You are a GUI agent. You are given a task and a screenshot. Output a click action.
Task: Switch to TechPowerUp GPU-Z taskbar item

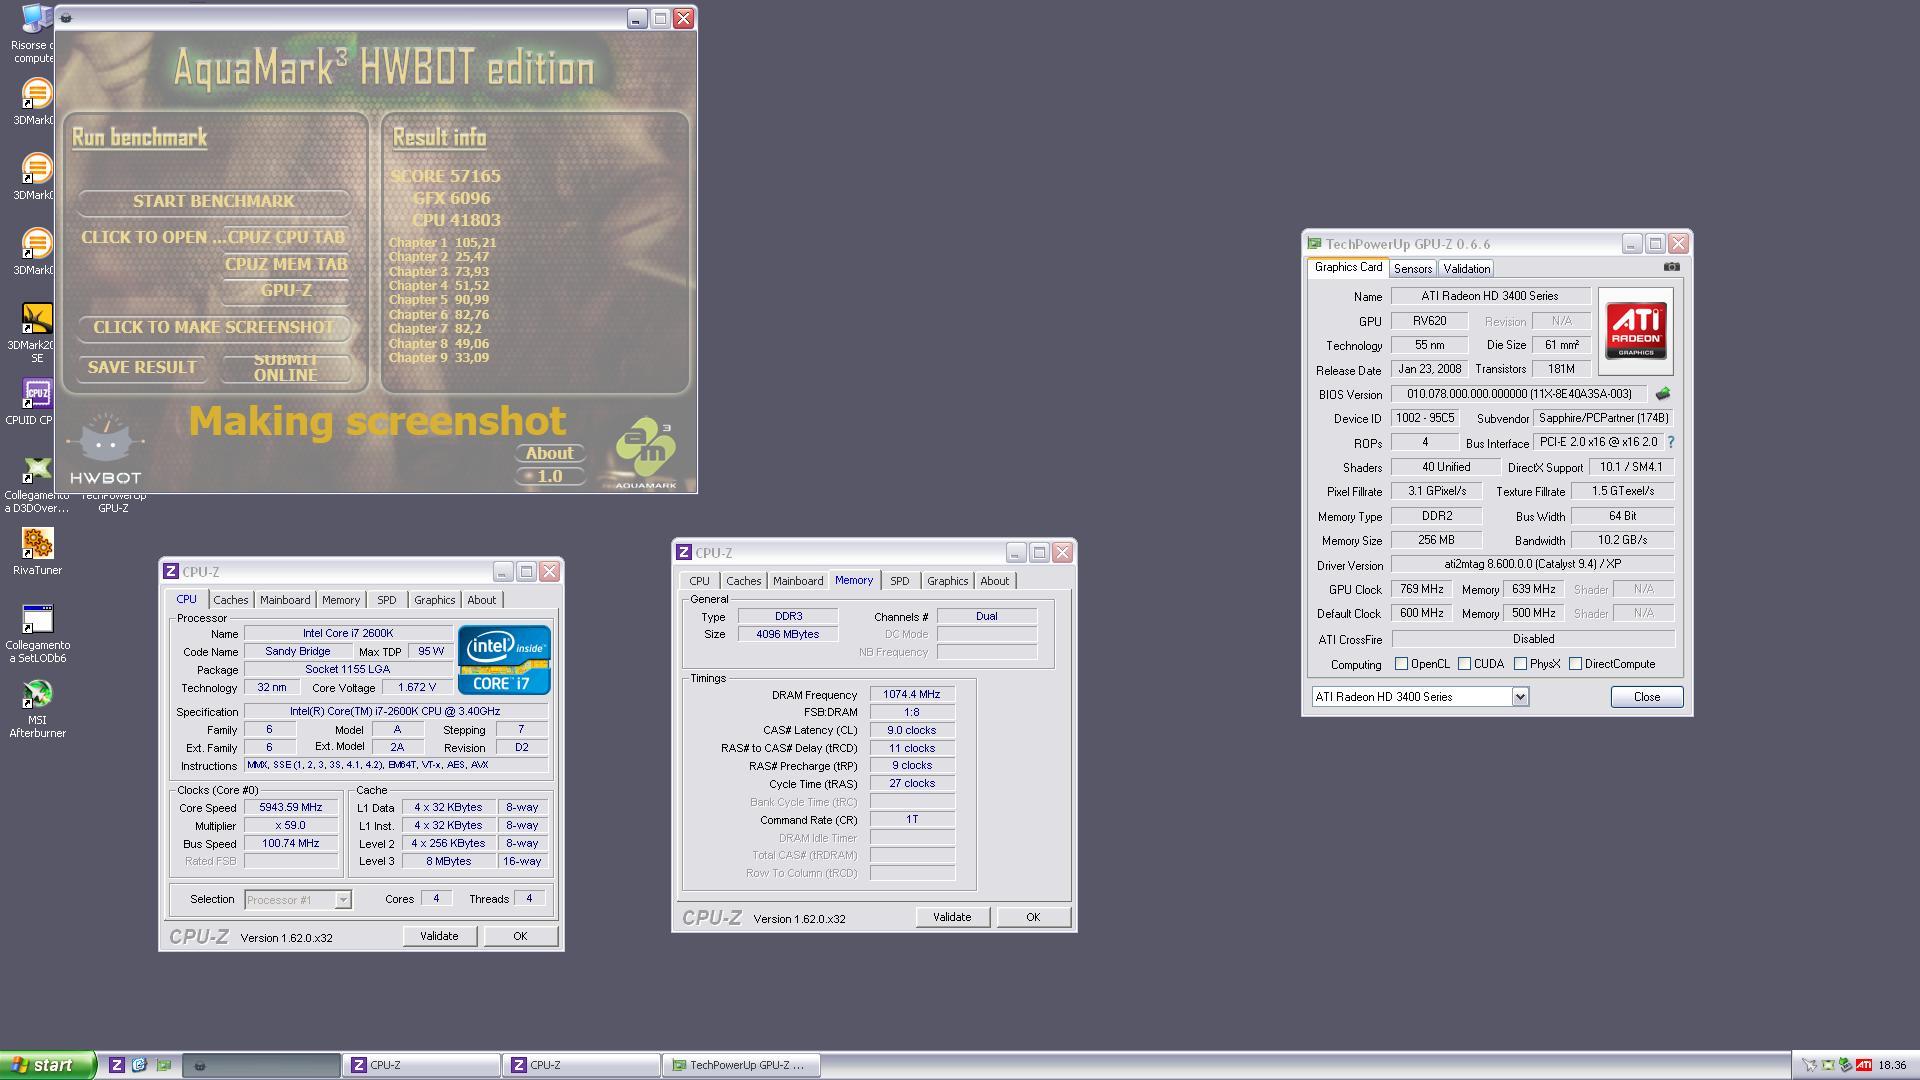[x=741, y=1065]
